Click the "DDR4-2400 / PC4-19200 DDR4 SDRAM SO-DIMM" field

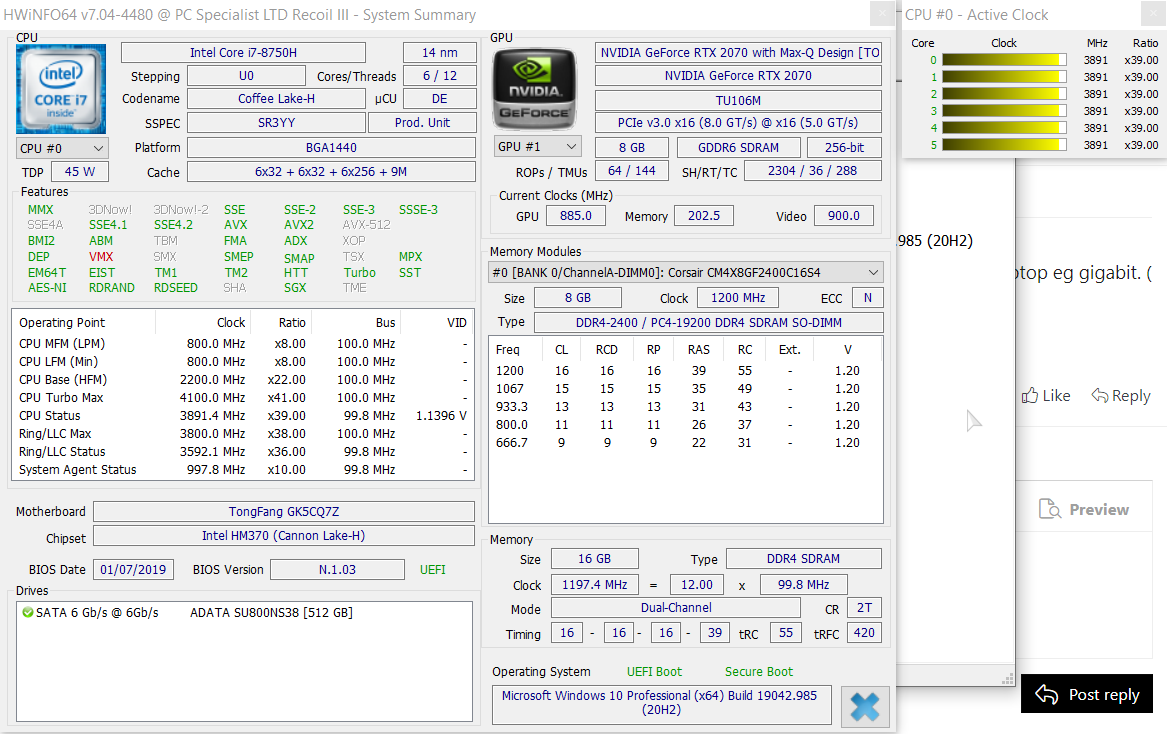click(x=709, y=322)
